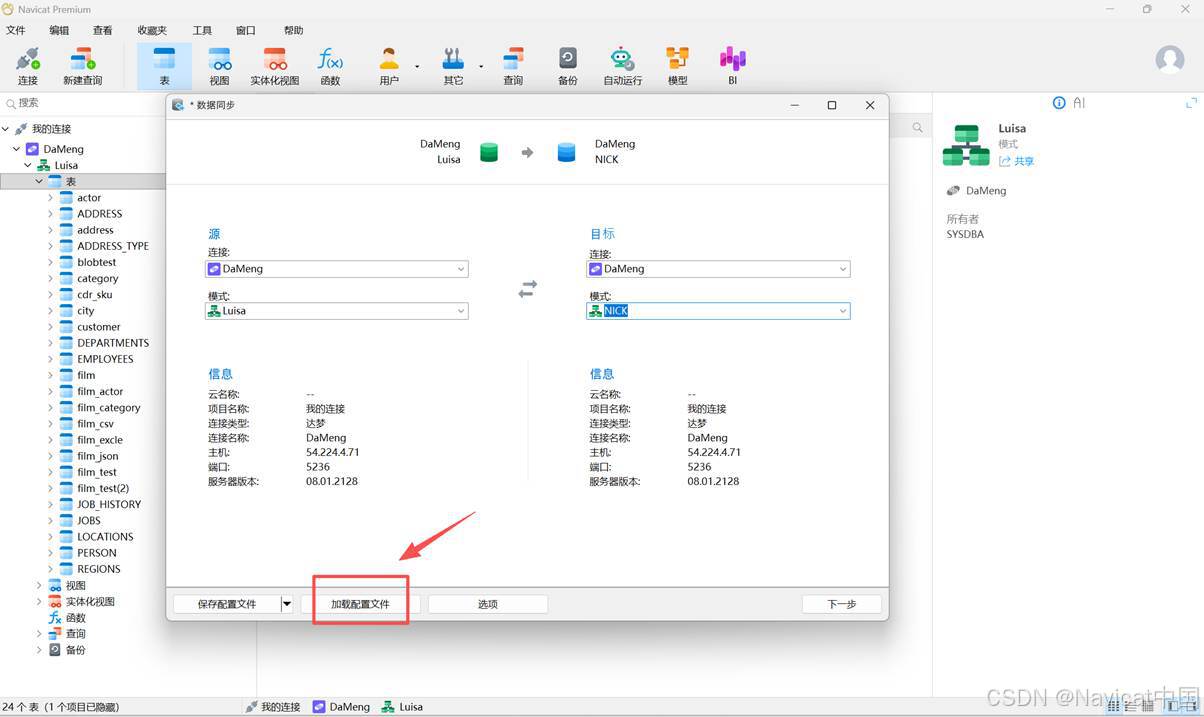Open the 收藏夹 menu

coord(152,30)
